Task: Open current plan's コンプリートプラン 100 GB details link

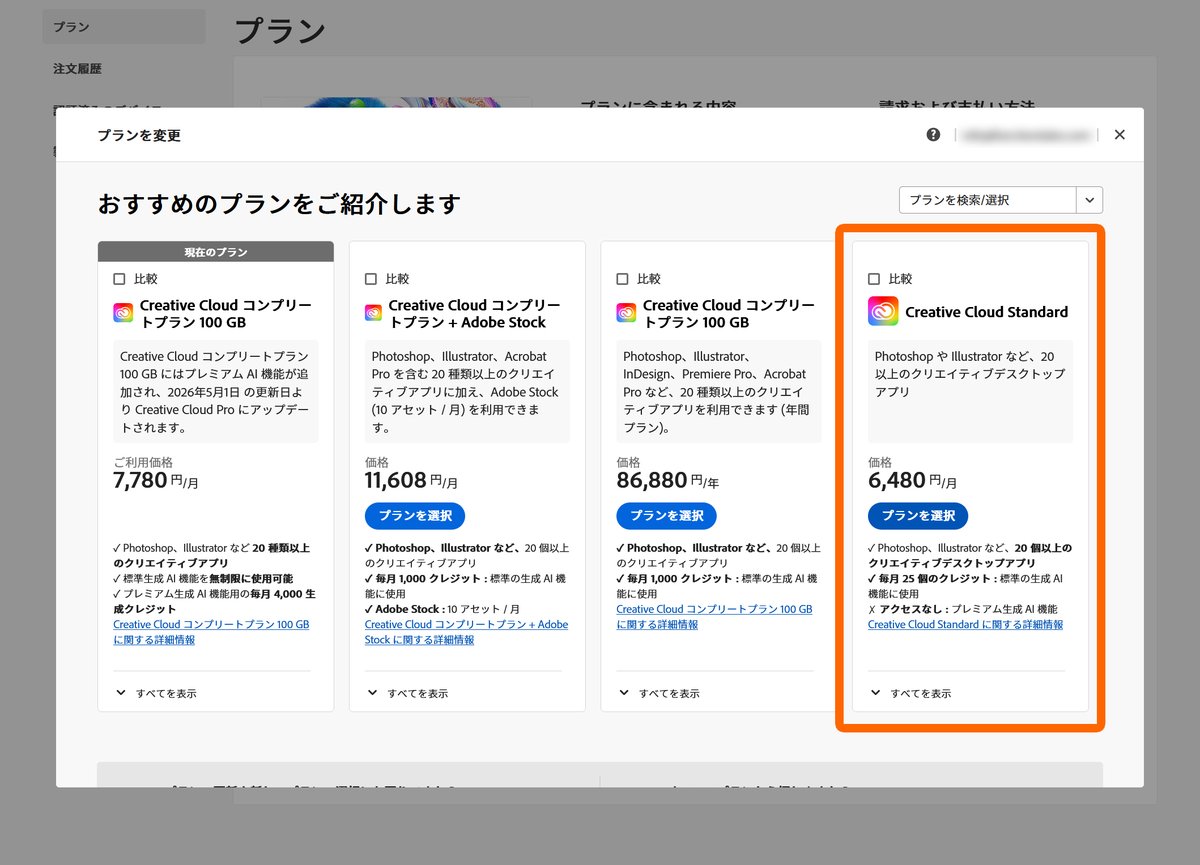Action: tap(211, 632)
